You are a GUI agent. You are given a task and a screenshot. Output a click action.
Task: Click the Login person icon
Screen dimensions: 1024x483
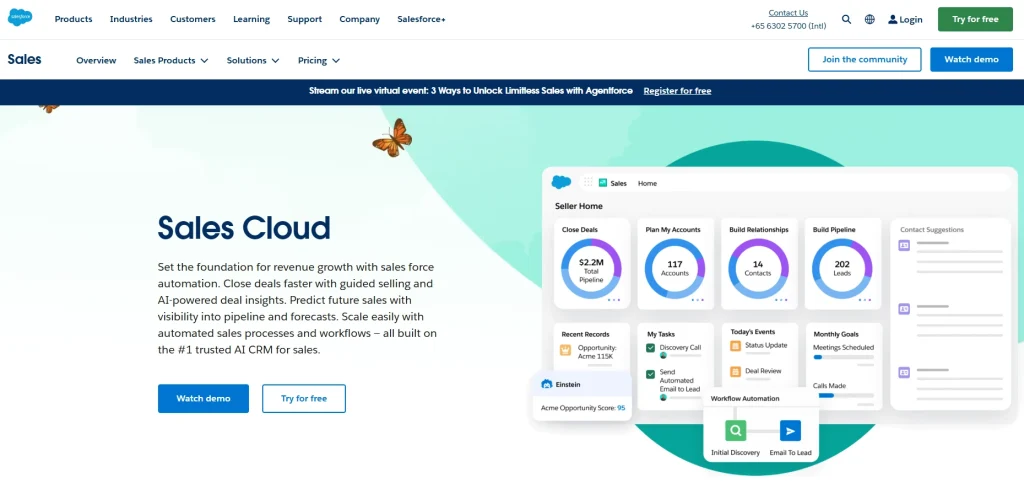893,20
